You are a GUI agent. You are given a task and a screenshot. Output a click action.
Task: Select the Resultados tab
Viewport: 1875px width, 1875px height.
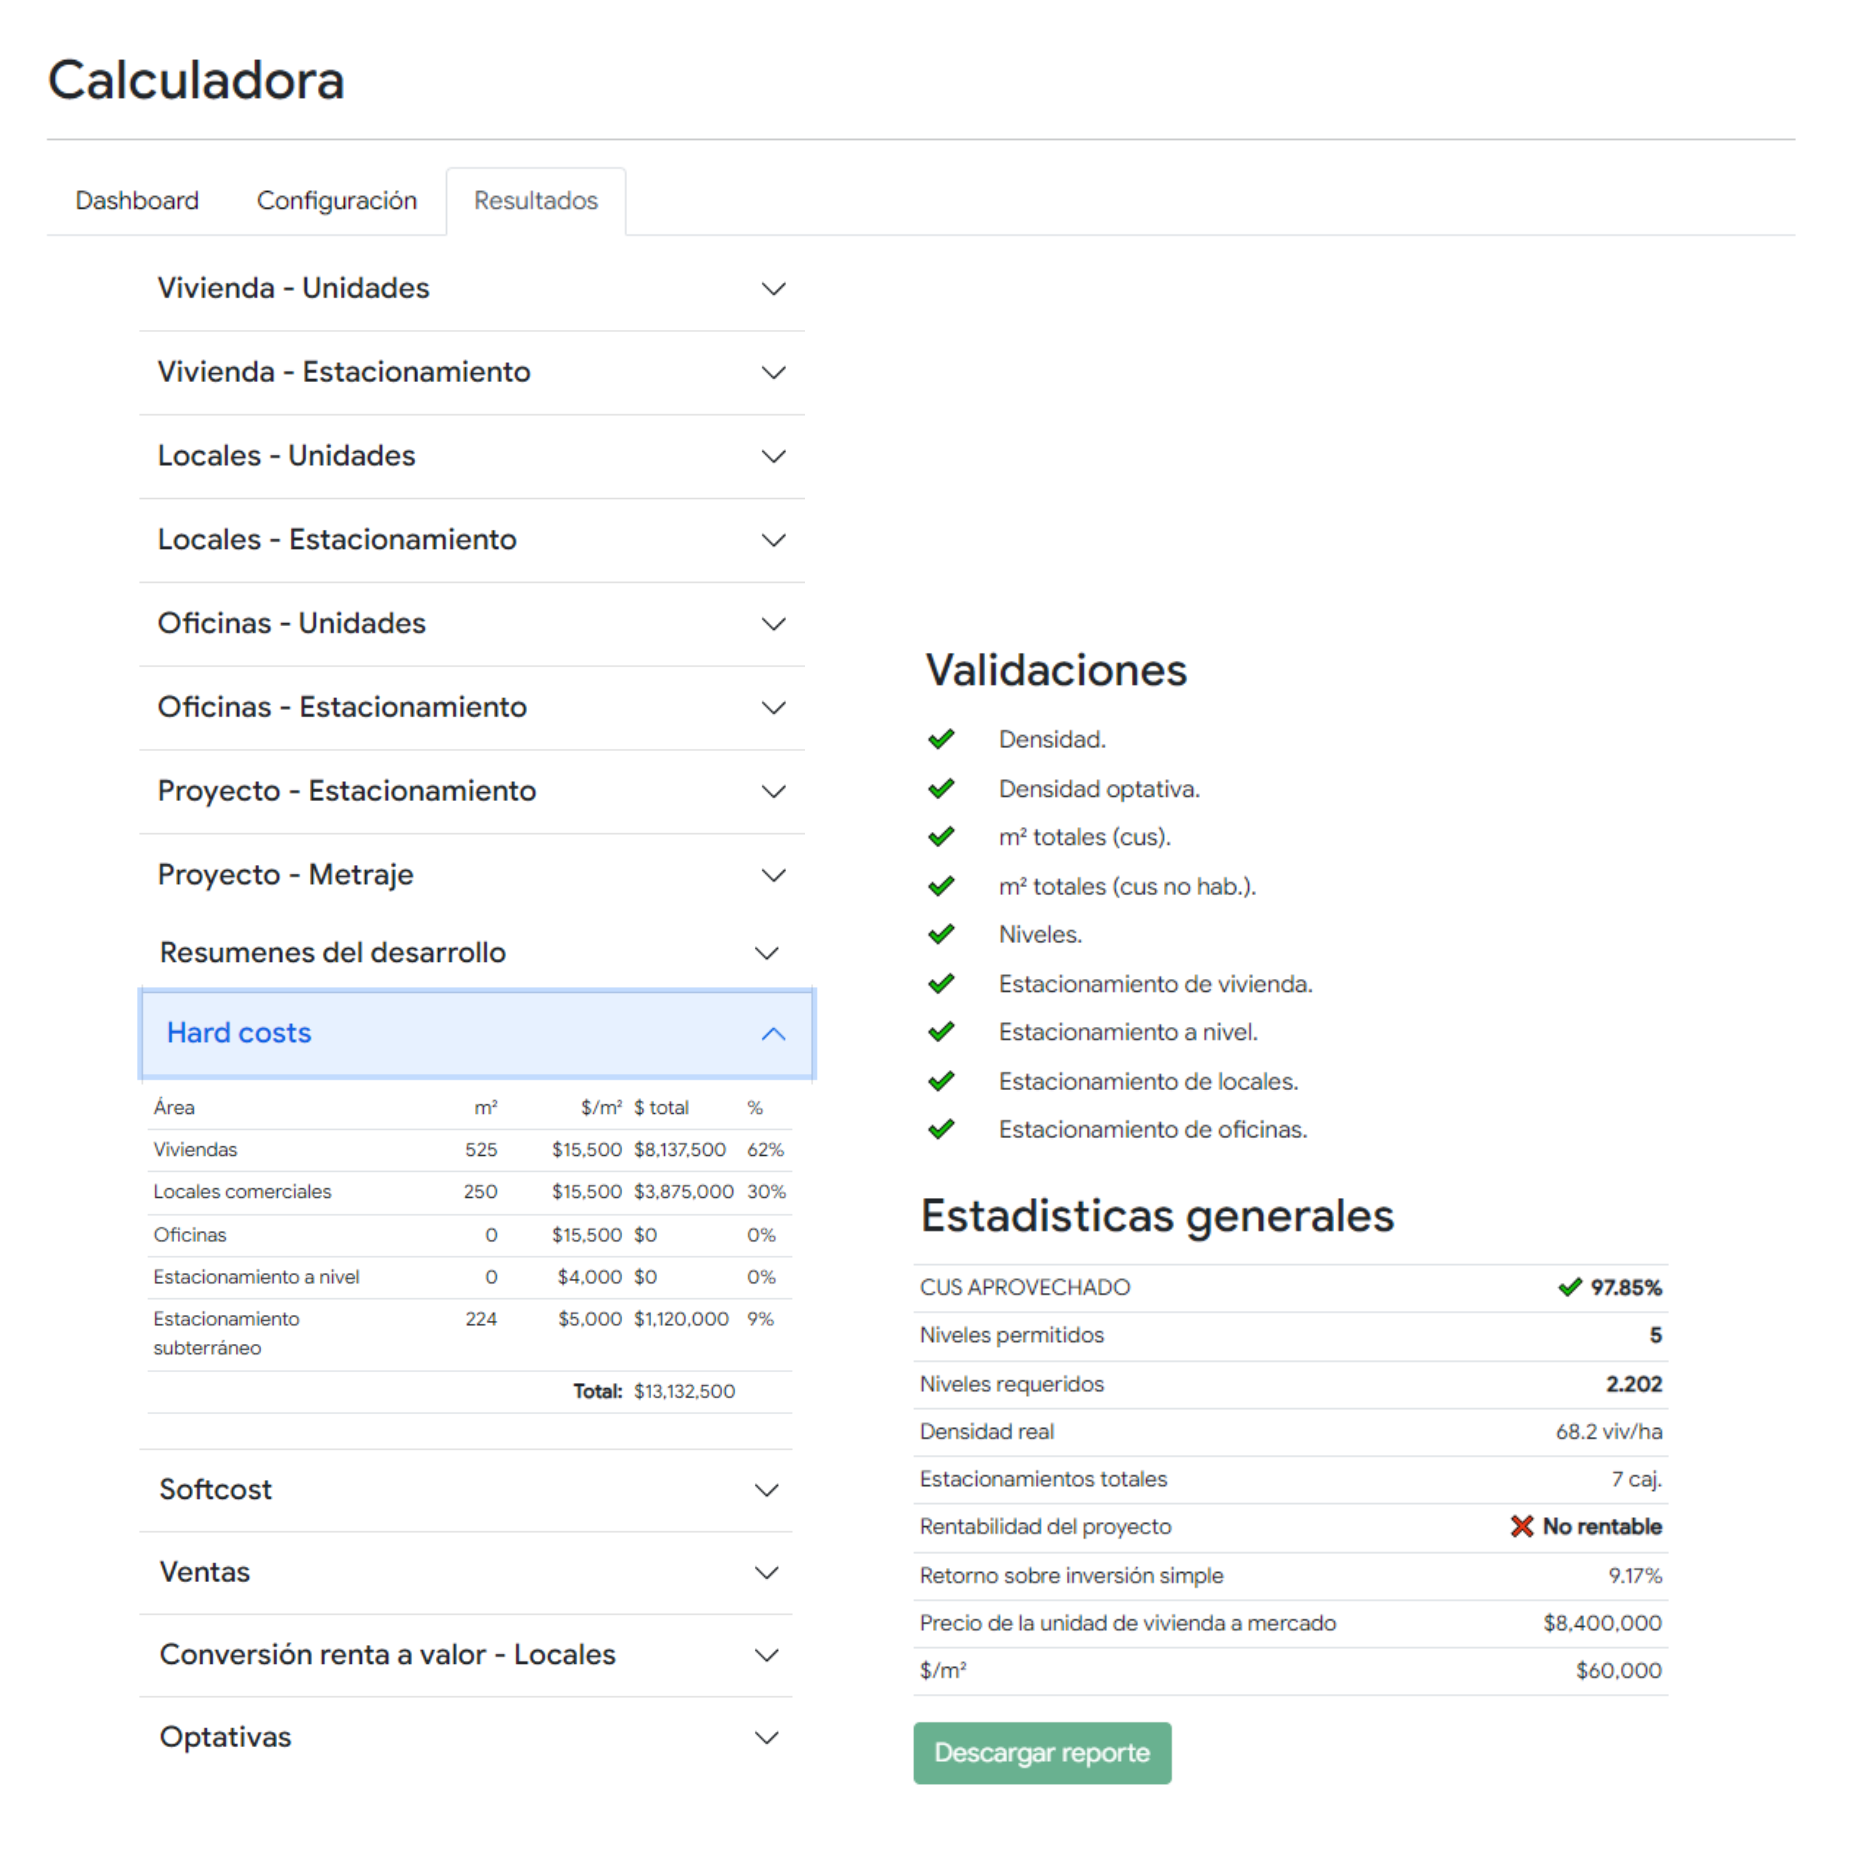536,201
